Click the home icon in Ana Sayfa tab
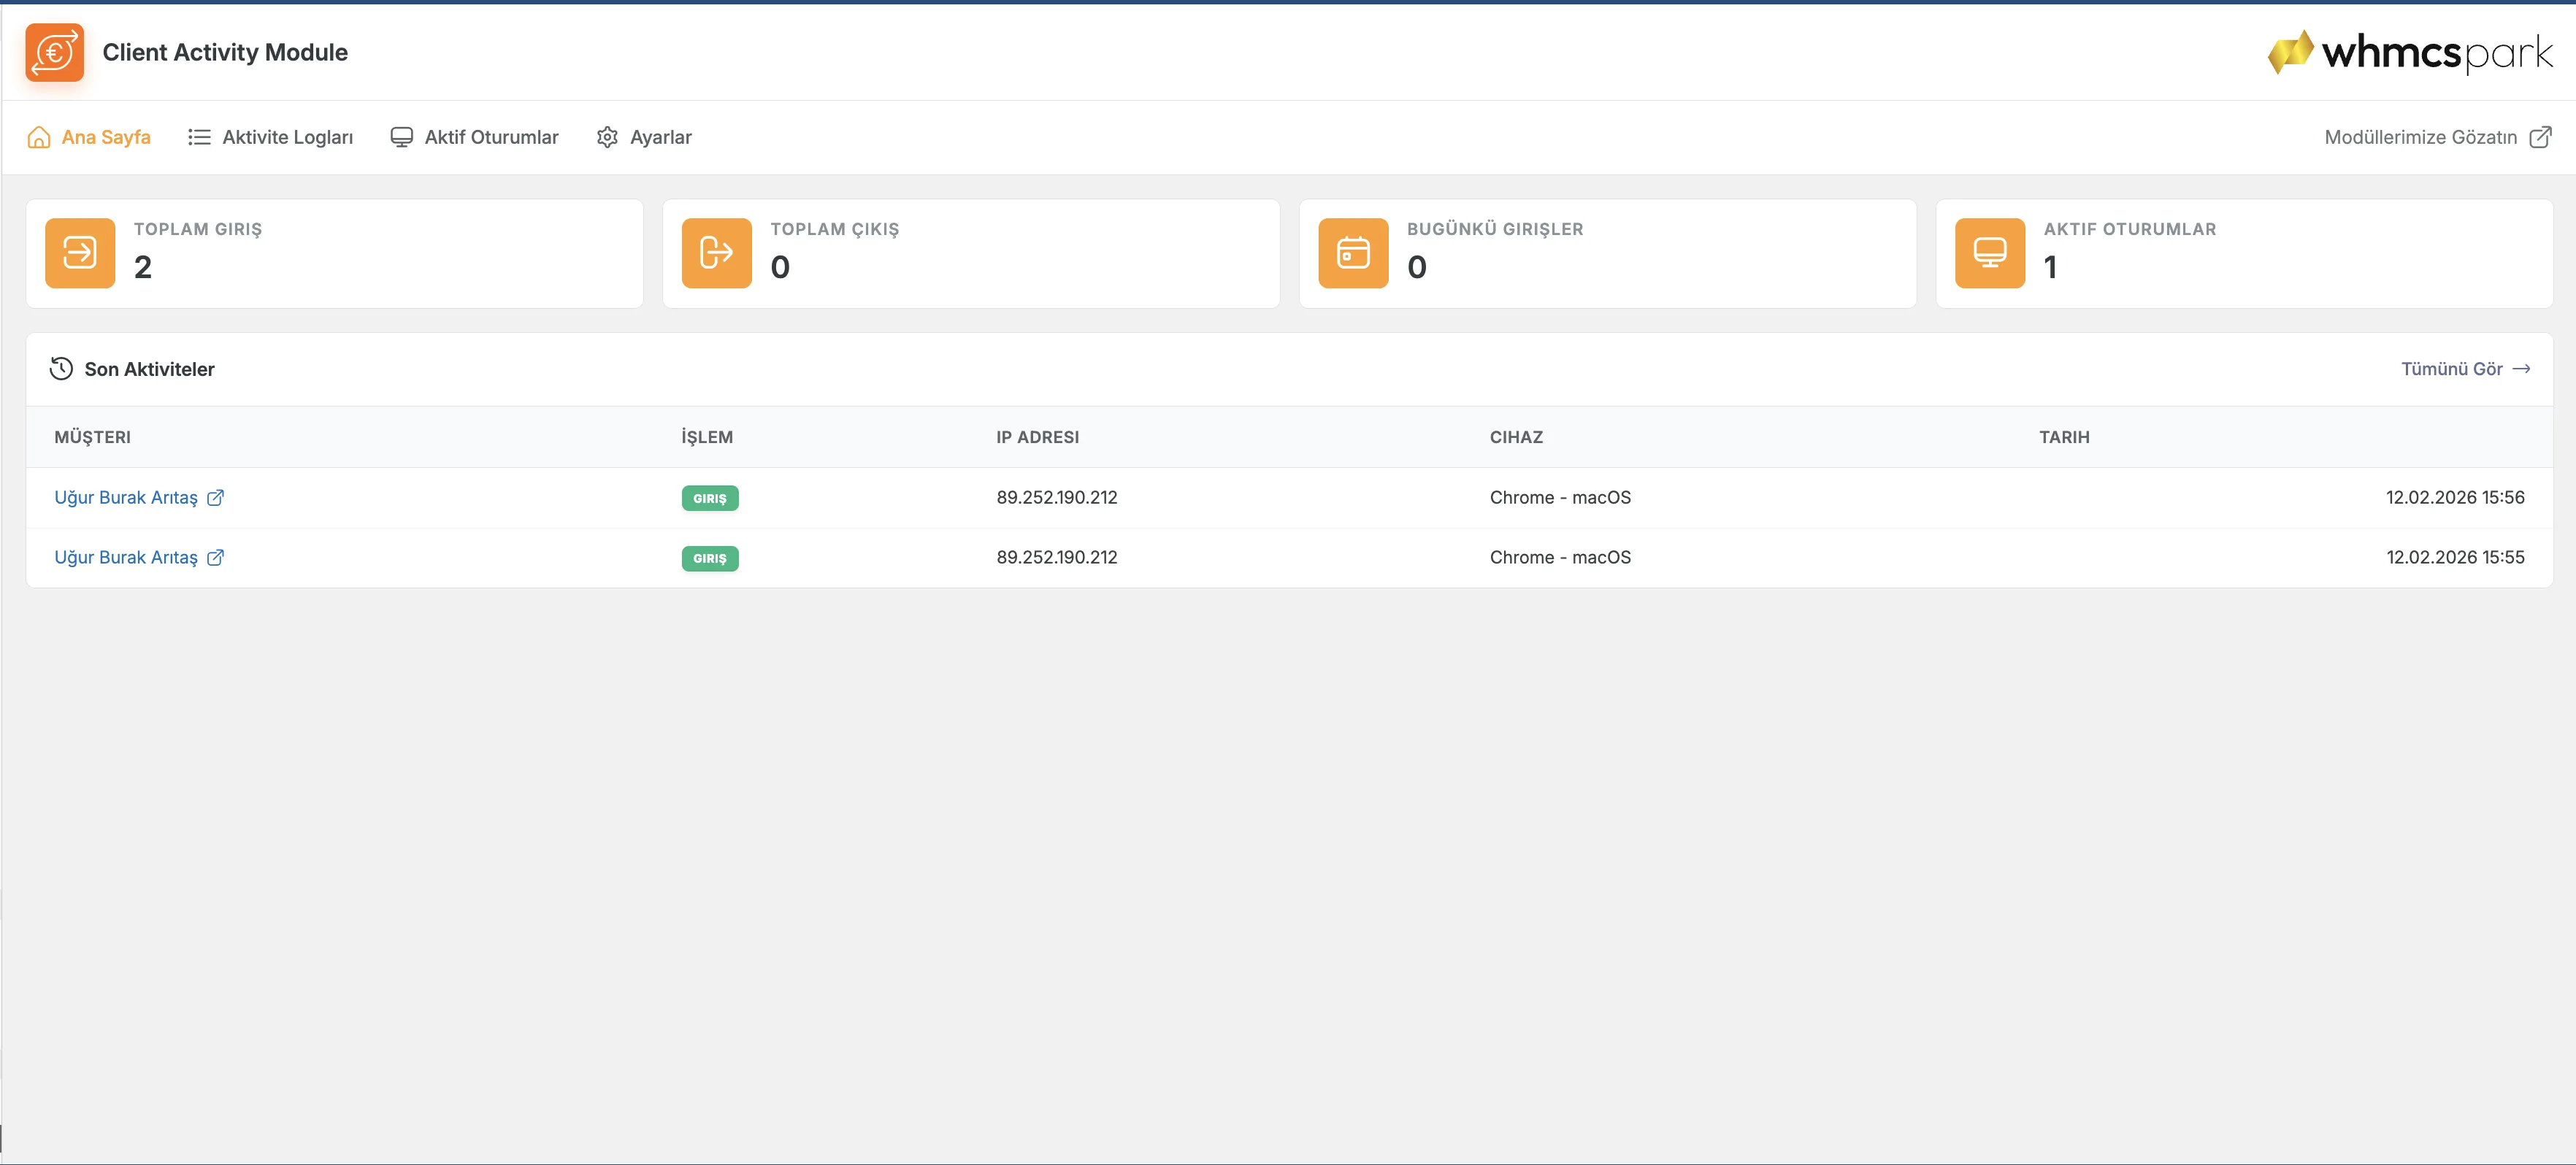Image resolution: width=2576 pixels, height=1165 pixels. 39,137
